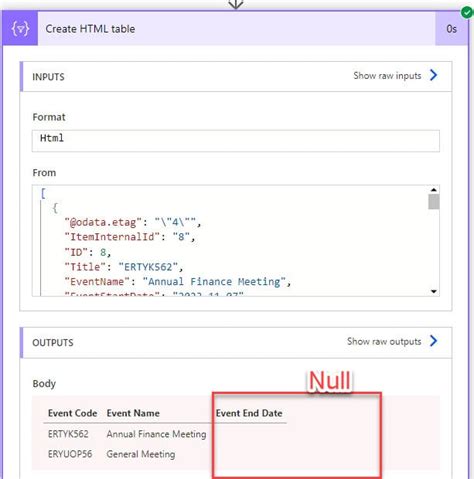This screenshot has height=479, width=474.
Task: Click the Event Code column header
Action: (x=72, y=413)
